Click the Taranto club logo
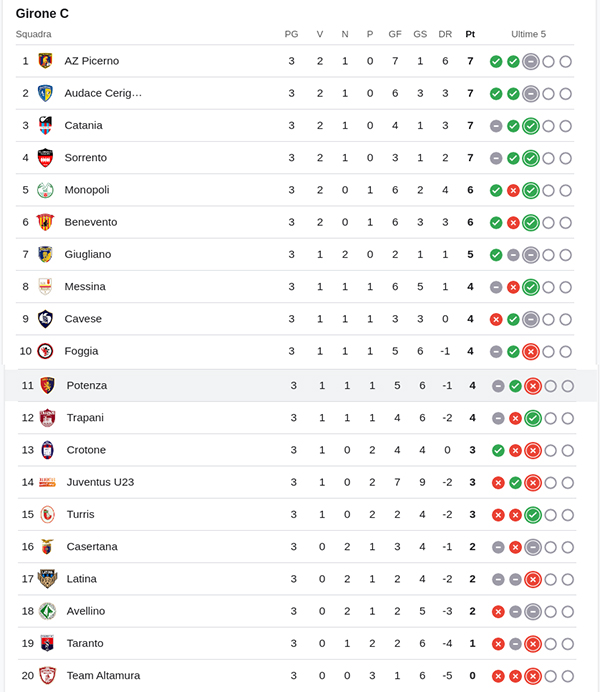Viewport: 600px width, 692px height. pyautogui.click(x=47, y=643)
